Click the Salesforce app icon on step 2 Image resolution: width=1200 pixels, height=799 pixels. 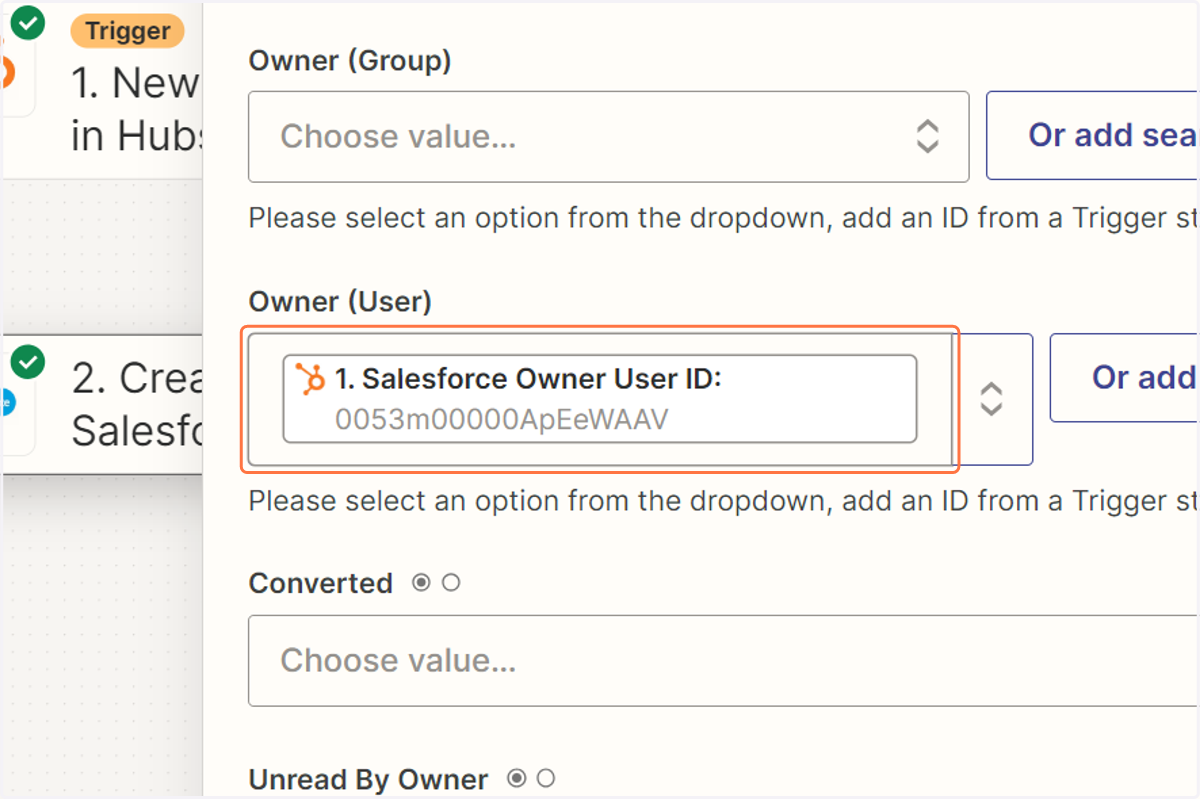tap(8, 402)
